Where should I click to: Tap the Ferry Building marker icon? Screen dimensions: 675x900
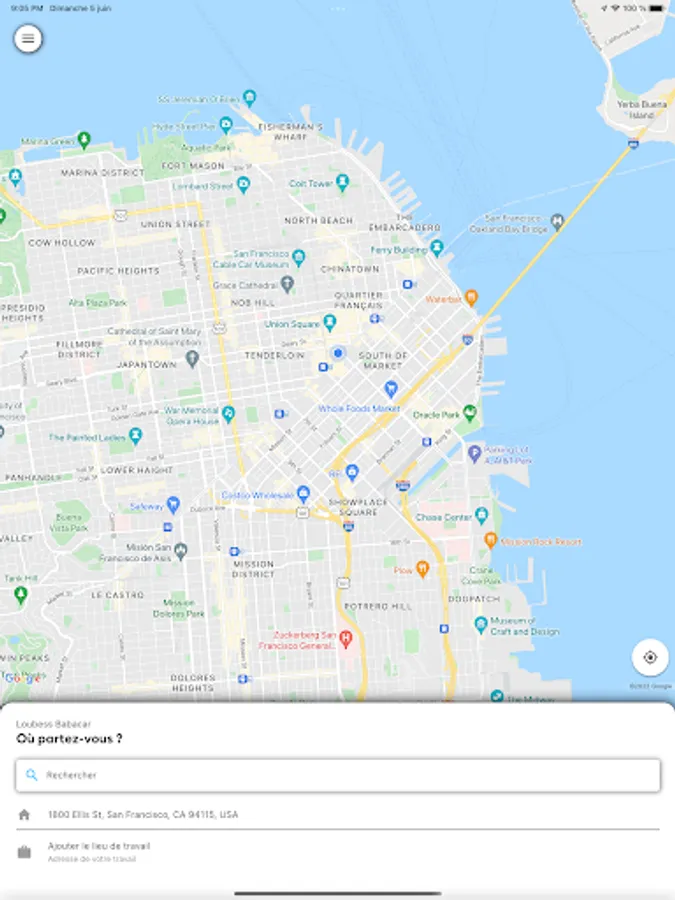click(437, 248)
